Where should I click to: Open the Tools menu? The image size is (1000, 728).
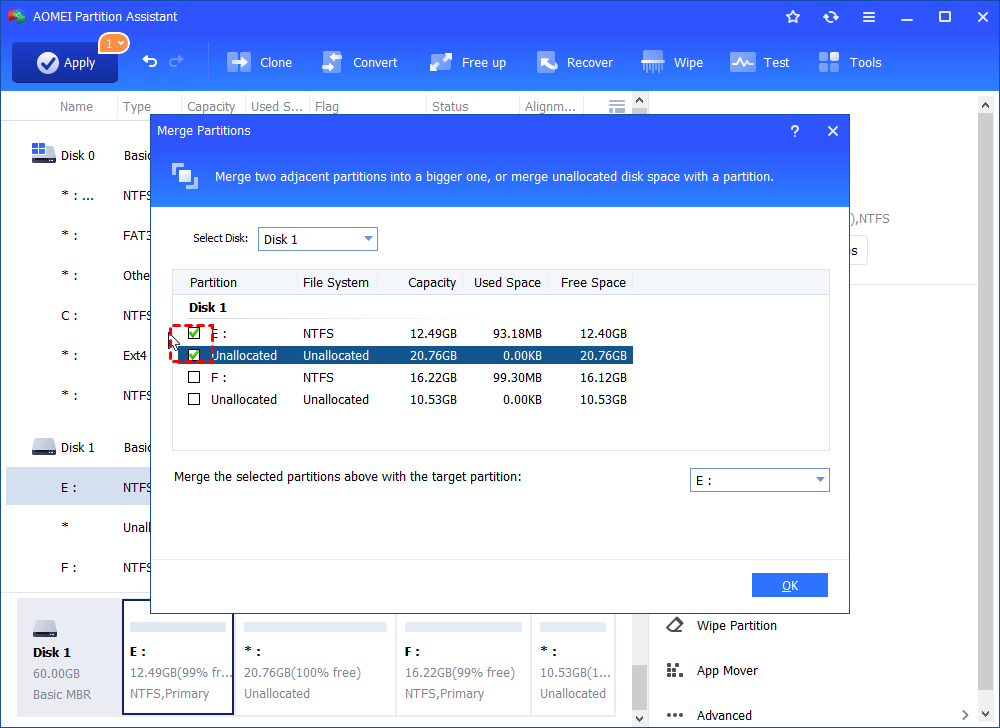(849, 62)
